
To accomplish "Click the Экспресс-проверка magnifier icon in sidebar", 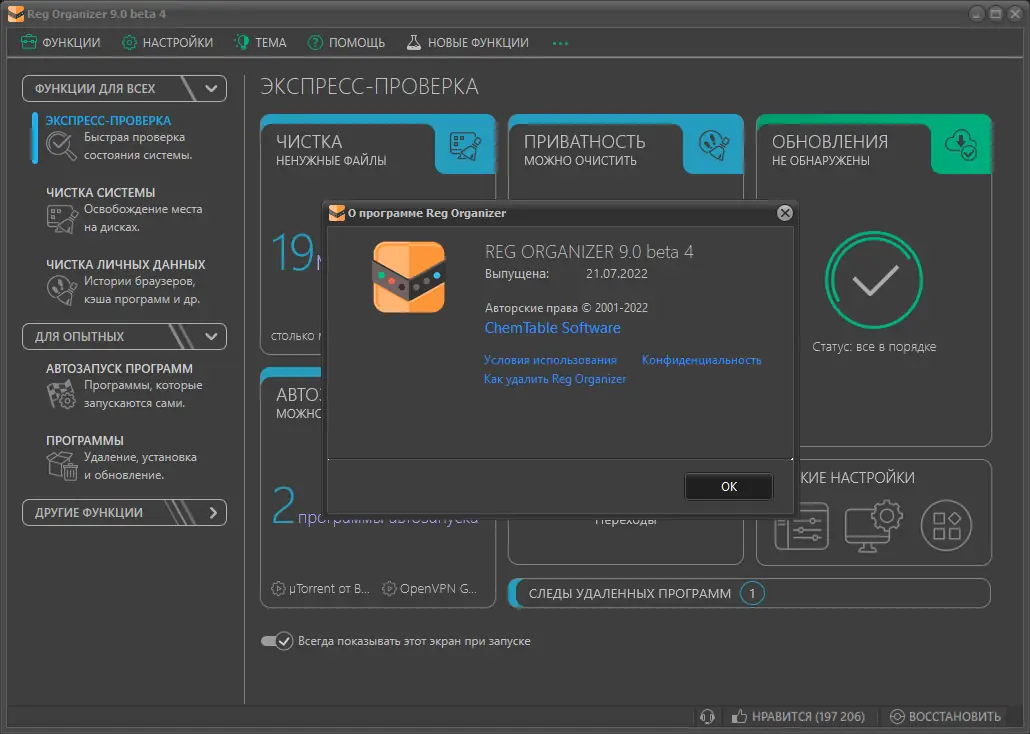I will point(61,145).
